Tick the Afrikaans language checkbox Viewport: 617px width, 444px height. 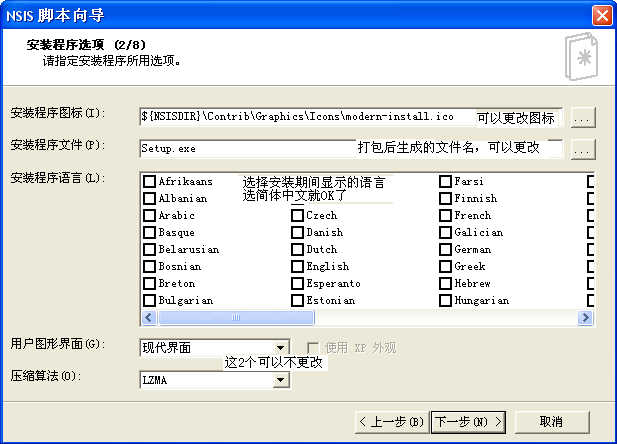point(149,181)
